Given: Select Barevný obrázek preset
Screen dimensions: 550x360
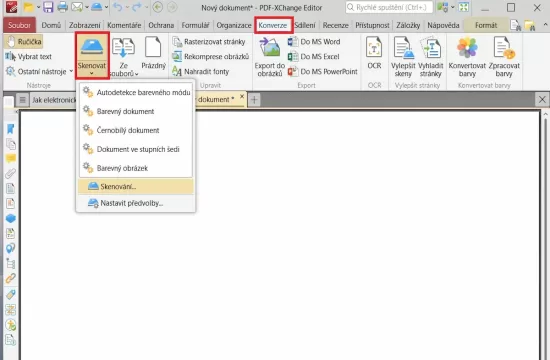Looking at the screenshot, I should [136, 168].
